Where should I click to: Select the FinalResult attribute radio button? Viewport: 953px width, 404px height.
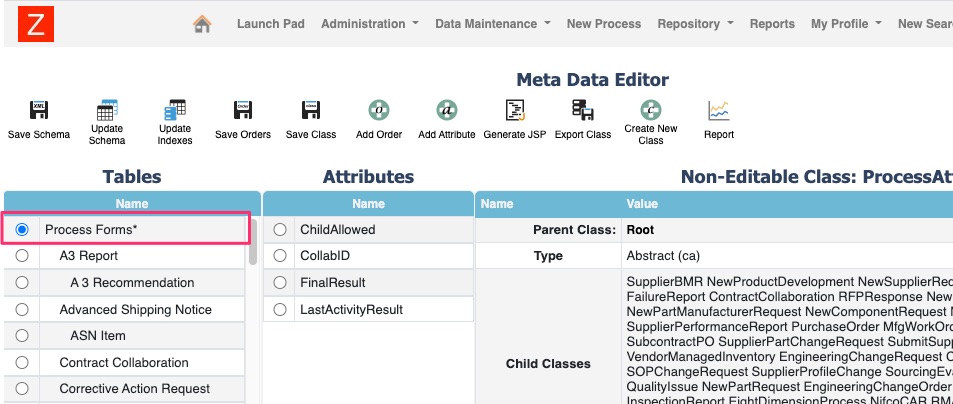click(280, 282)
